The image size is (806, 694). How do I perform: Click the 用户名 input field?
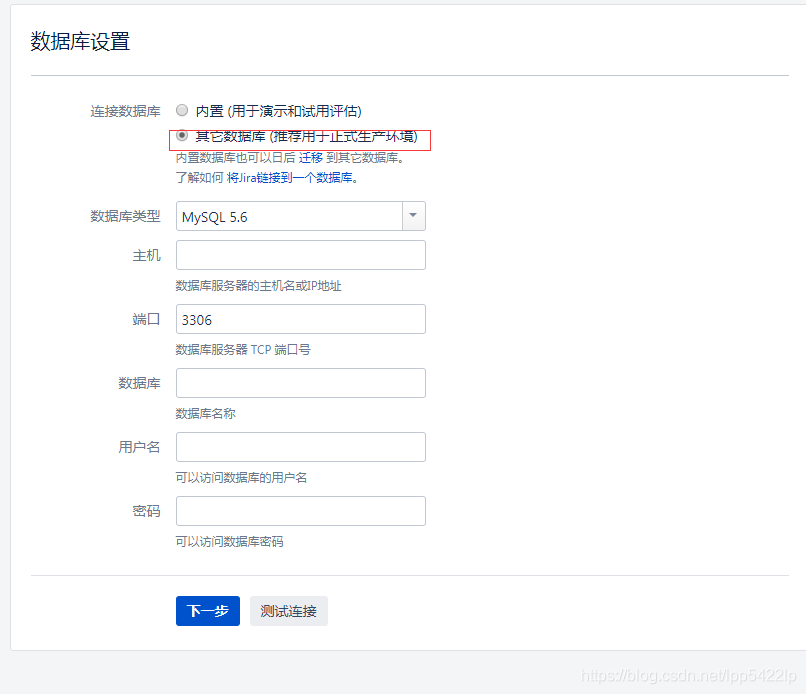click(x=300, y=447)
